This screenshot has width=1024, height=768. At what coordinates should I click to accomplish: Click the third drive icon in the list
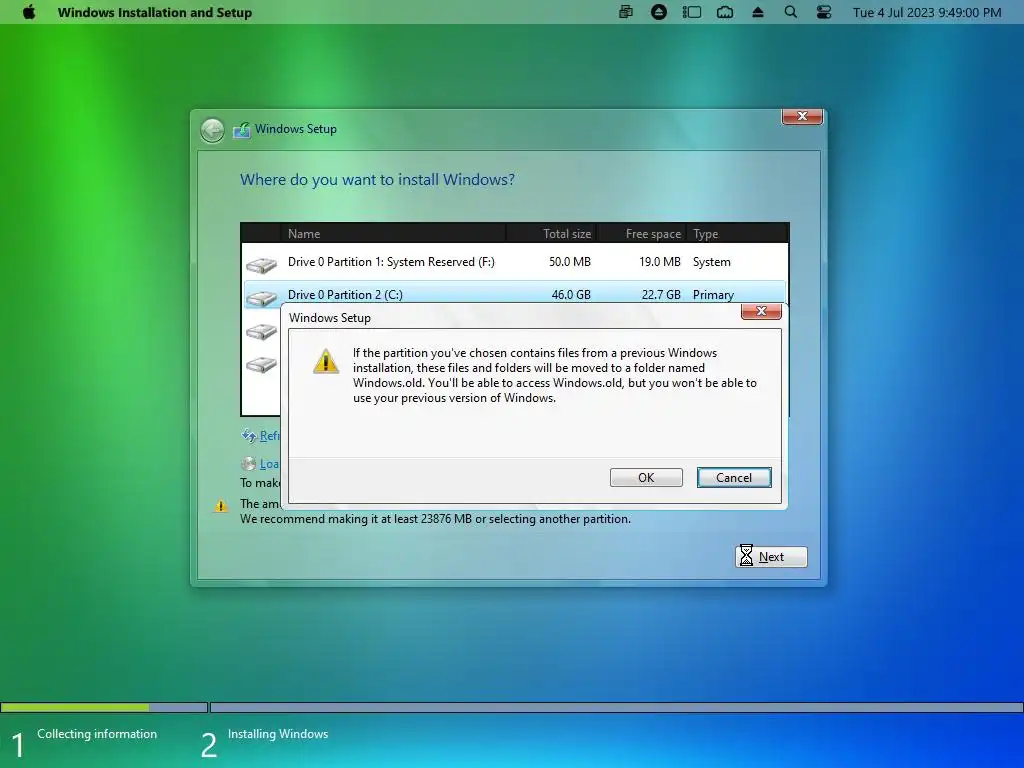coord(261,331)
